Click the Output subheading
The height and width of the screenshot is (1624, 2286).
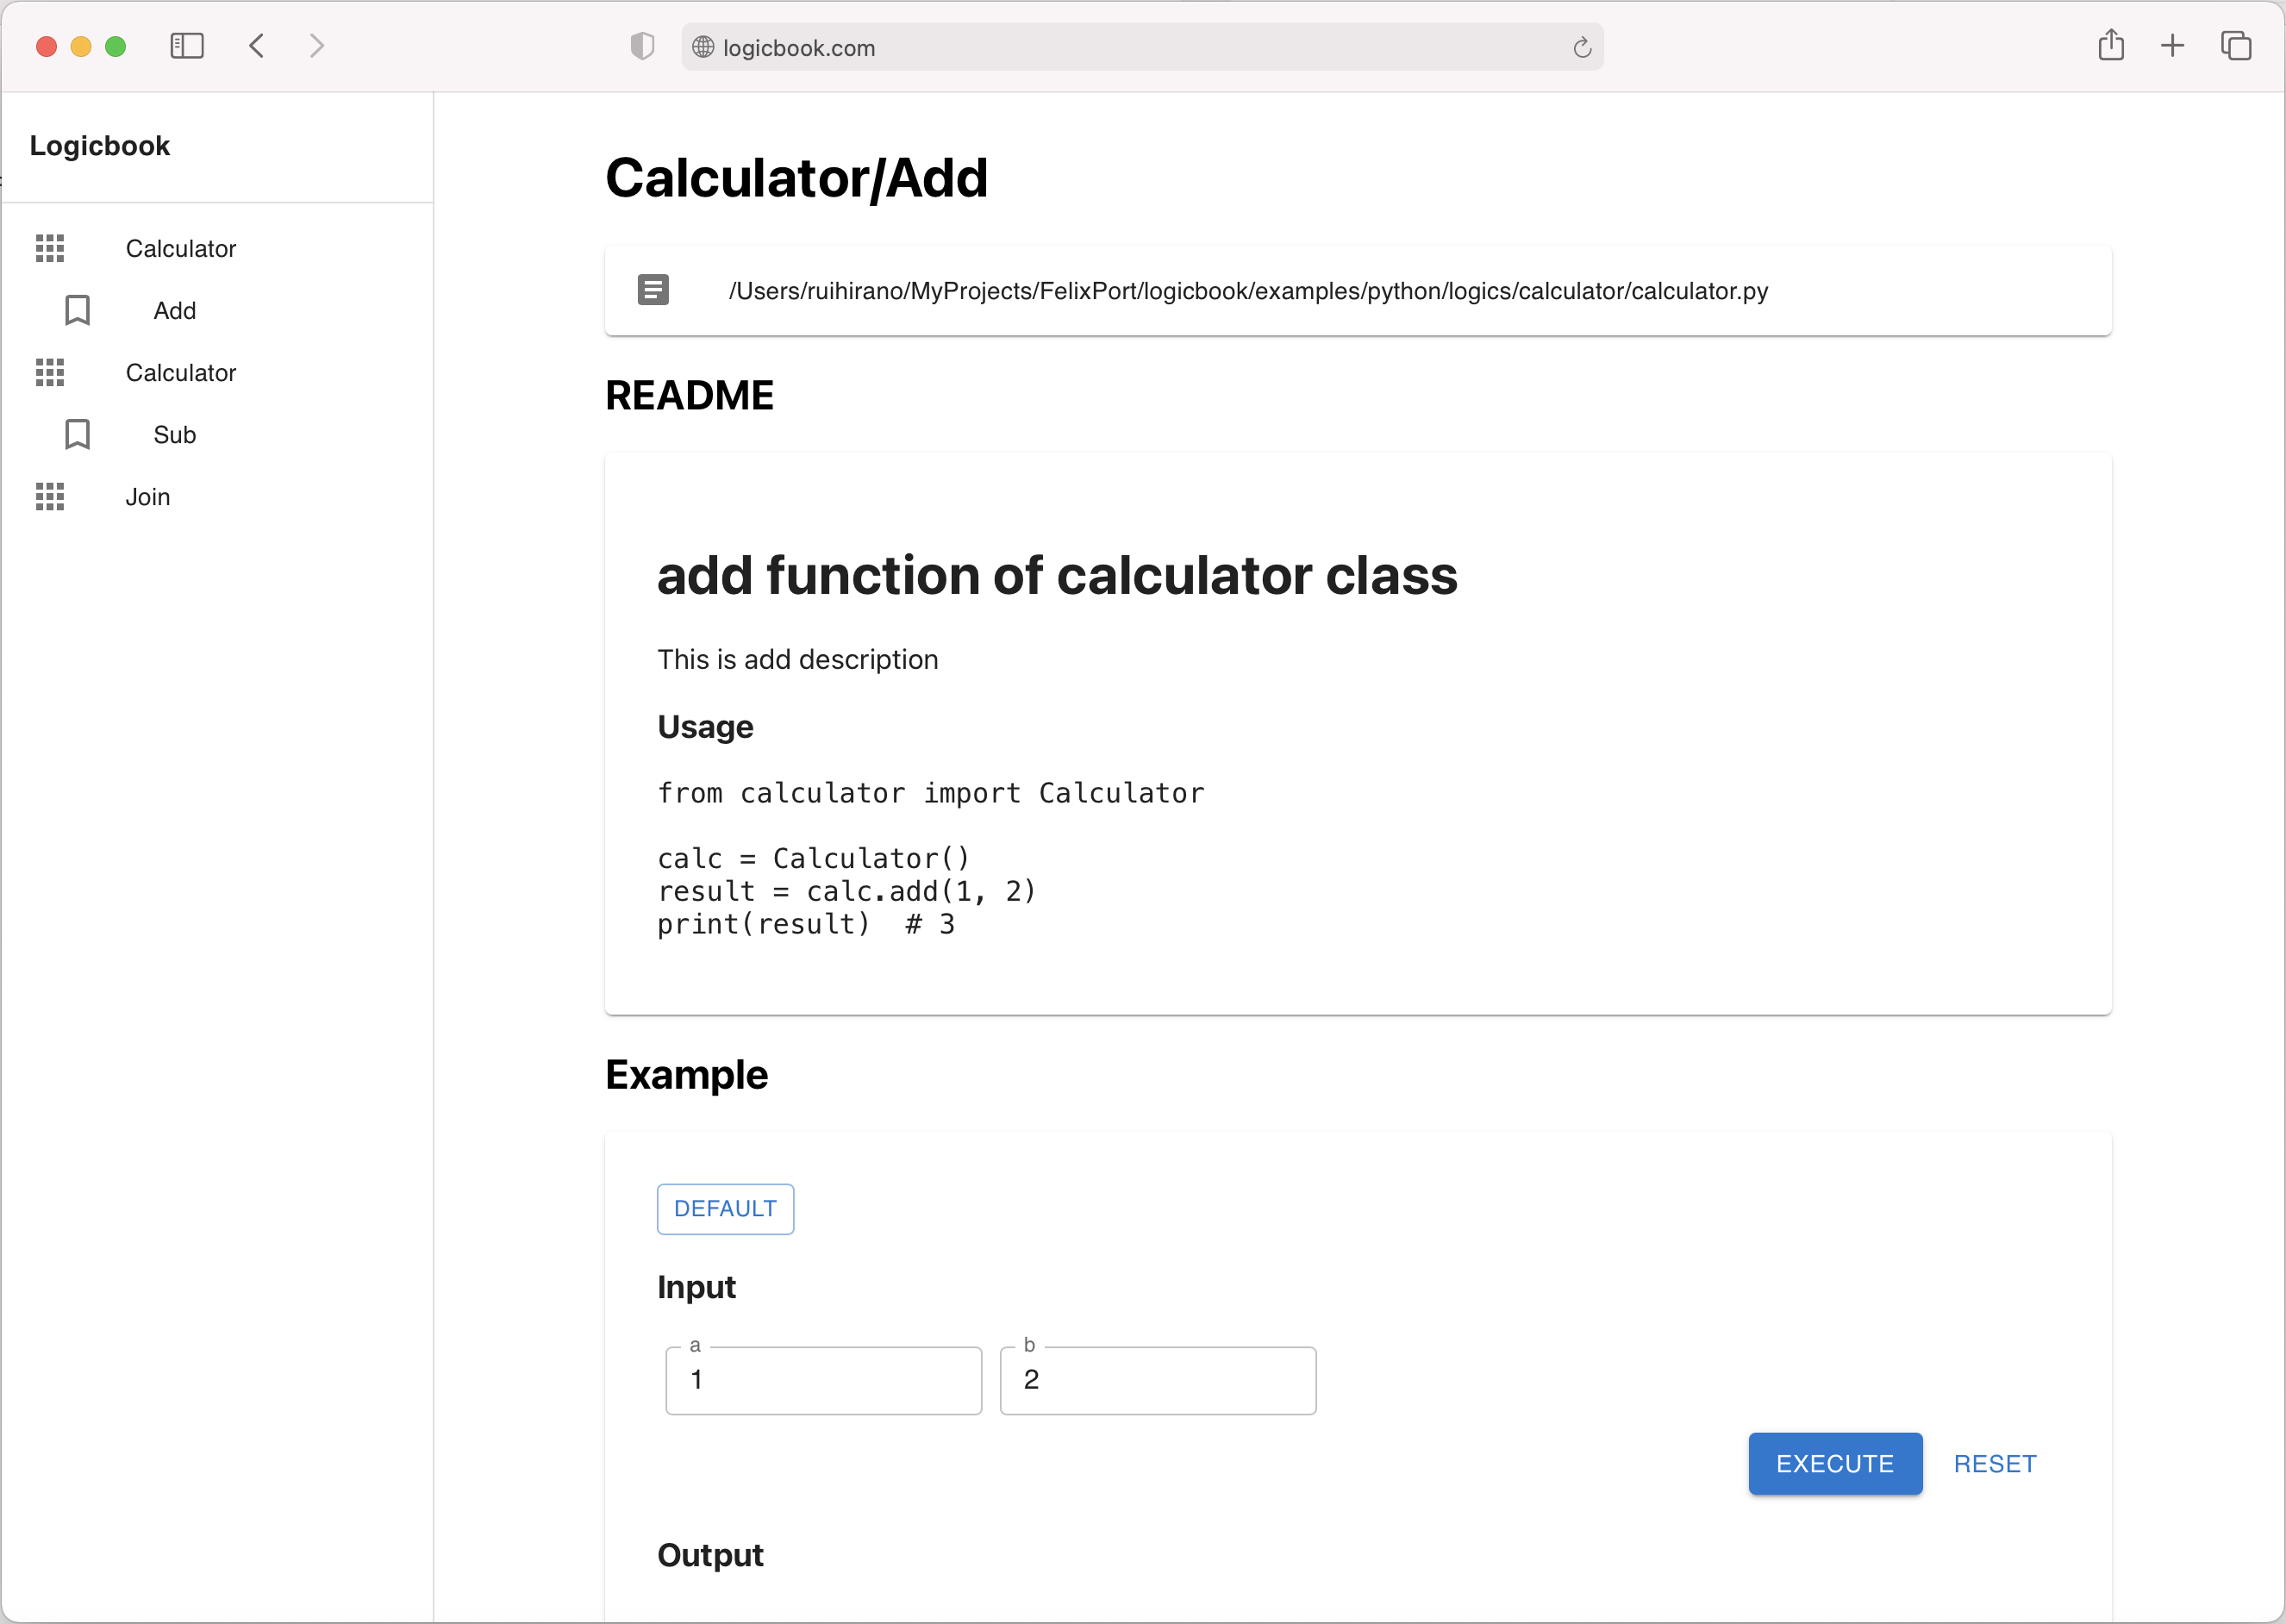point(710,1555)
